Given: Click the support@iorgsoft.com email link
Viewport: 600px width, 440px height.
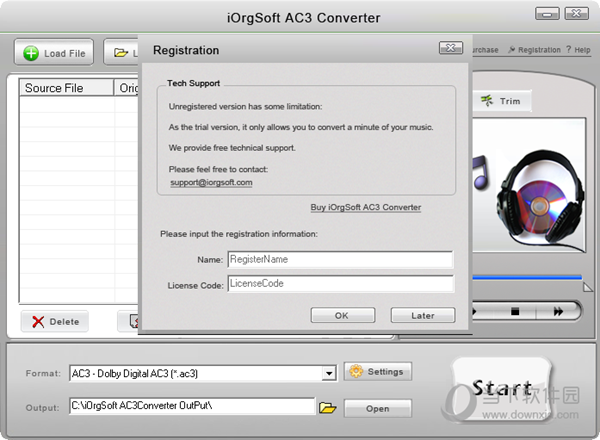Looking at the screenshot, I should (211, 182).
